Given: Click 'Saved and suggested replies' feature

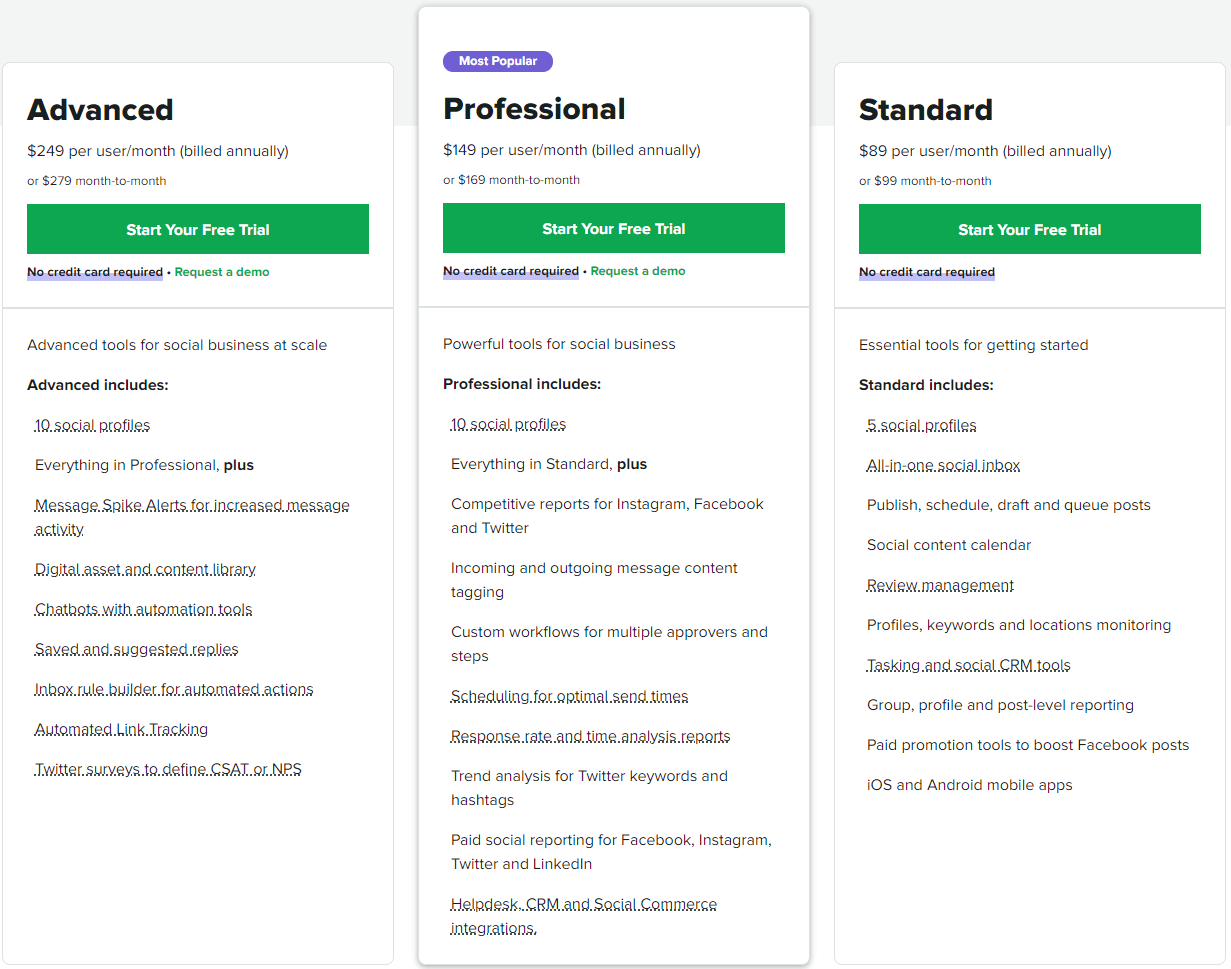Looking at the screenshot, I should (137, 649).
